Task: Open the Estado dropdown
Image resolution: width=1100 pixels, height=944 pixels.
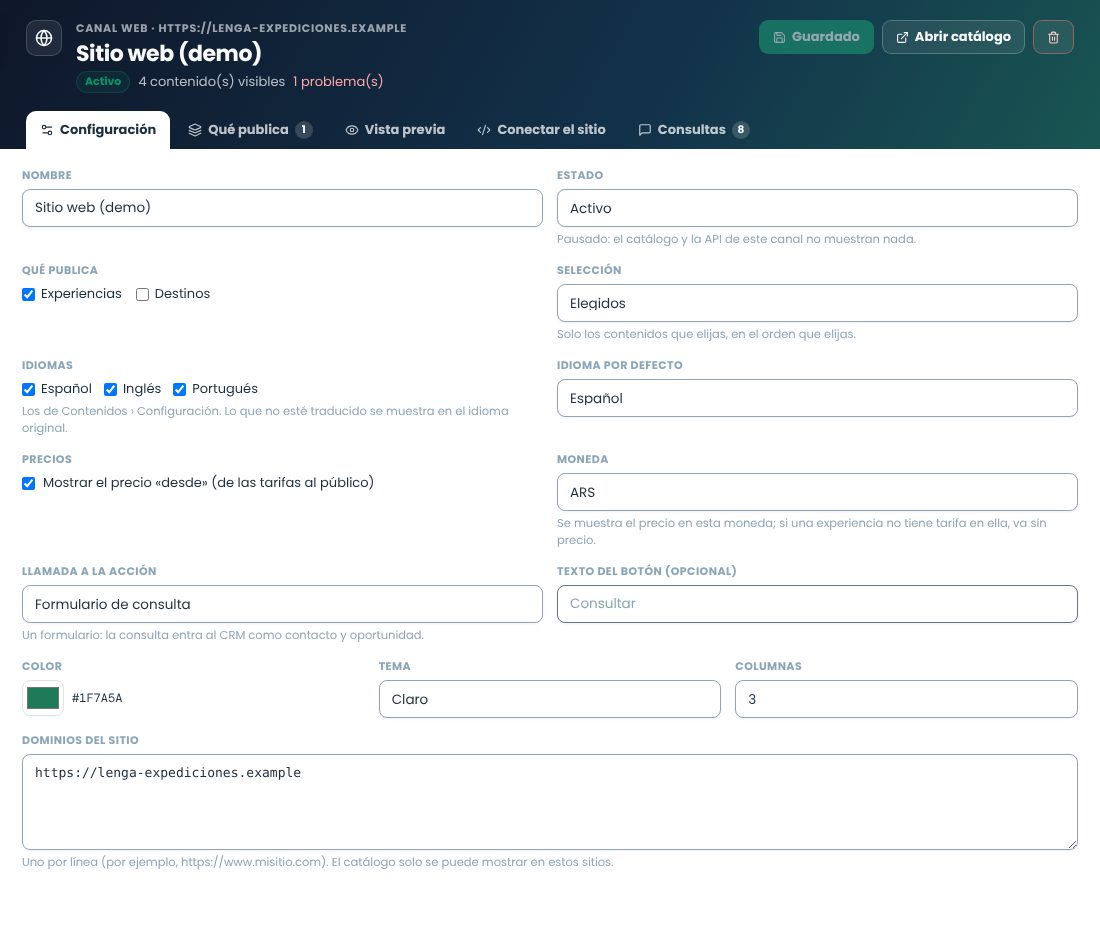Action: [817, 208]
